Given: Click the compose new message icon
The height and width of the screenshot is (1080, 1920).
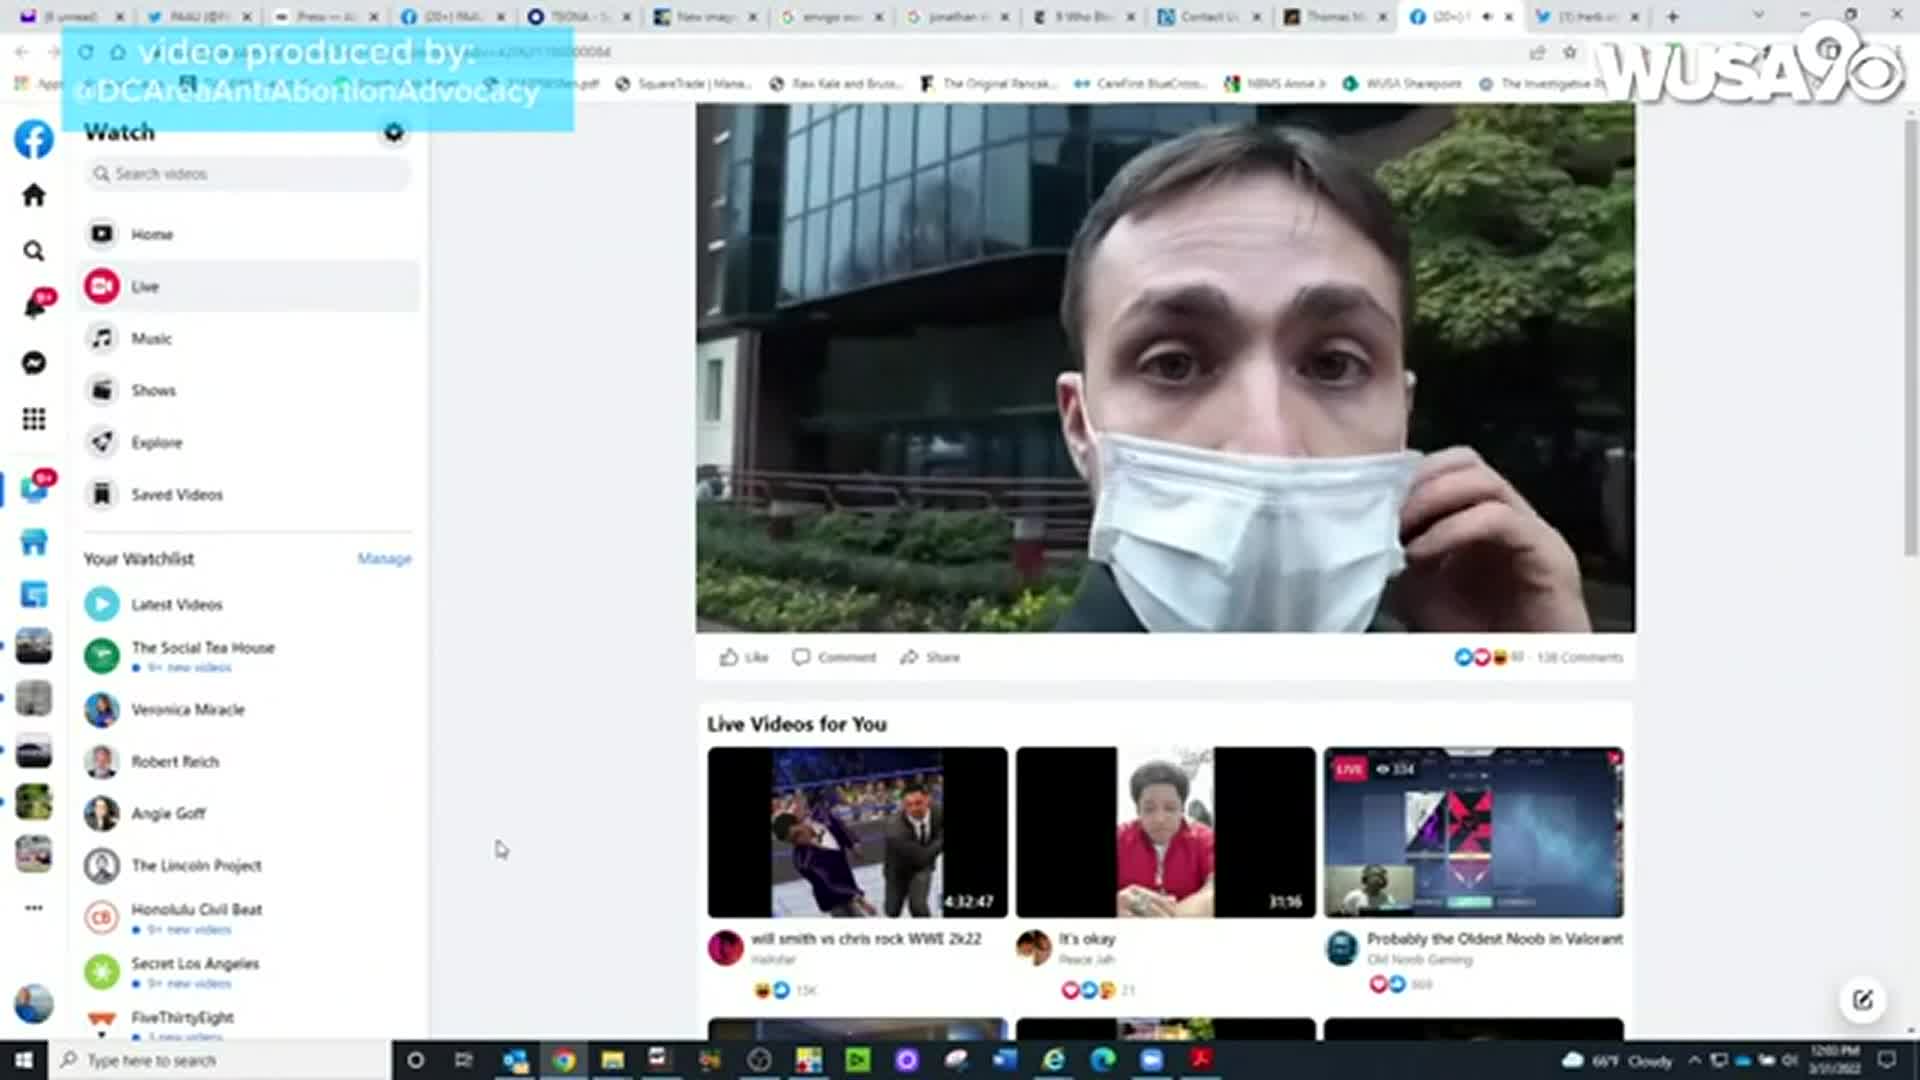Looking at the screenshot, I should click(1862, 1000).
